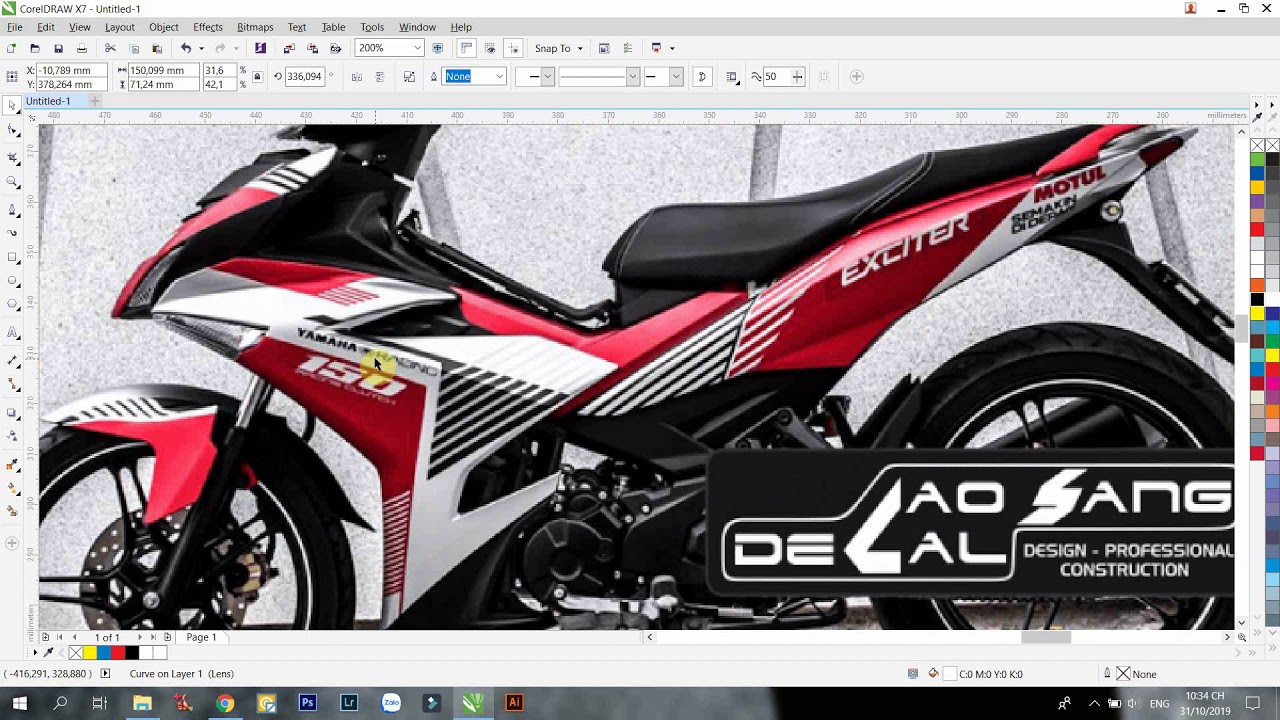This screenshot has width=1280, height=720.
Task: Select the Crop tool in toolbox
Action: click(x=12, y=157)
